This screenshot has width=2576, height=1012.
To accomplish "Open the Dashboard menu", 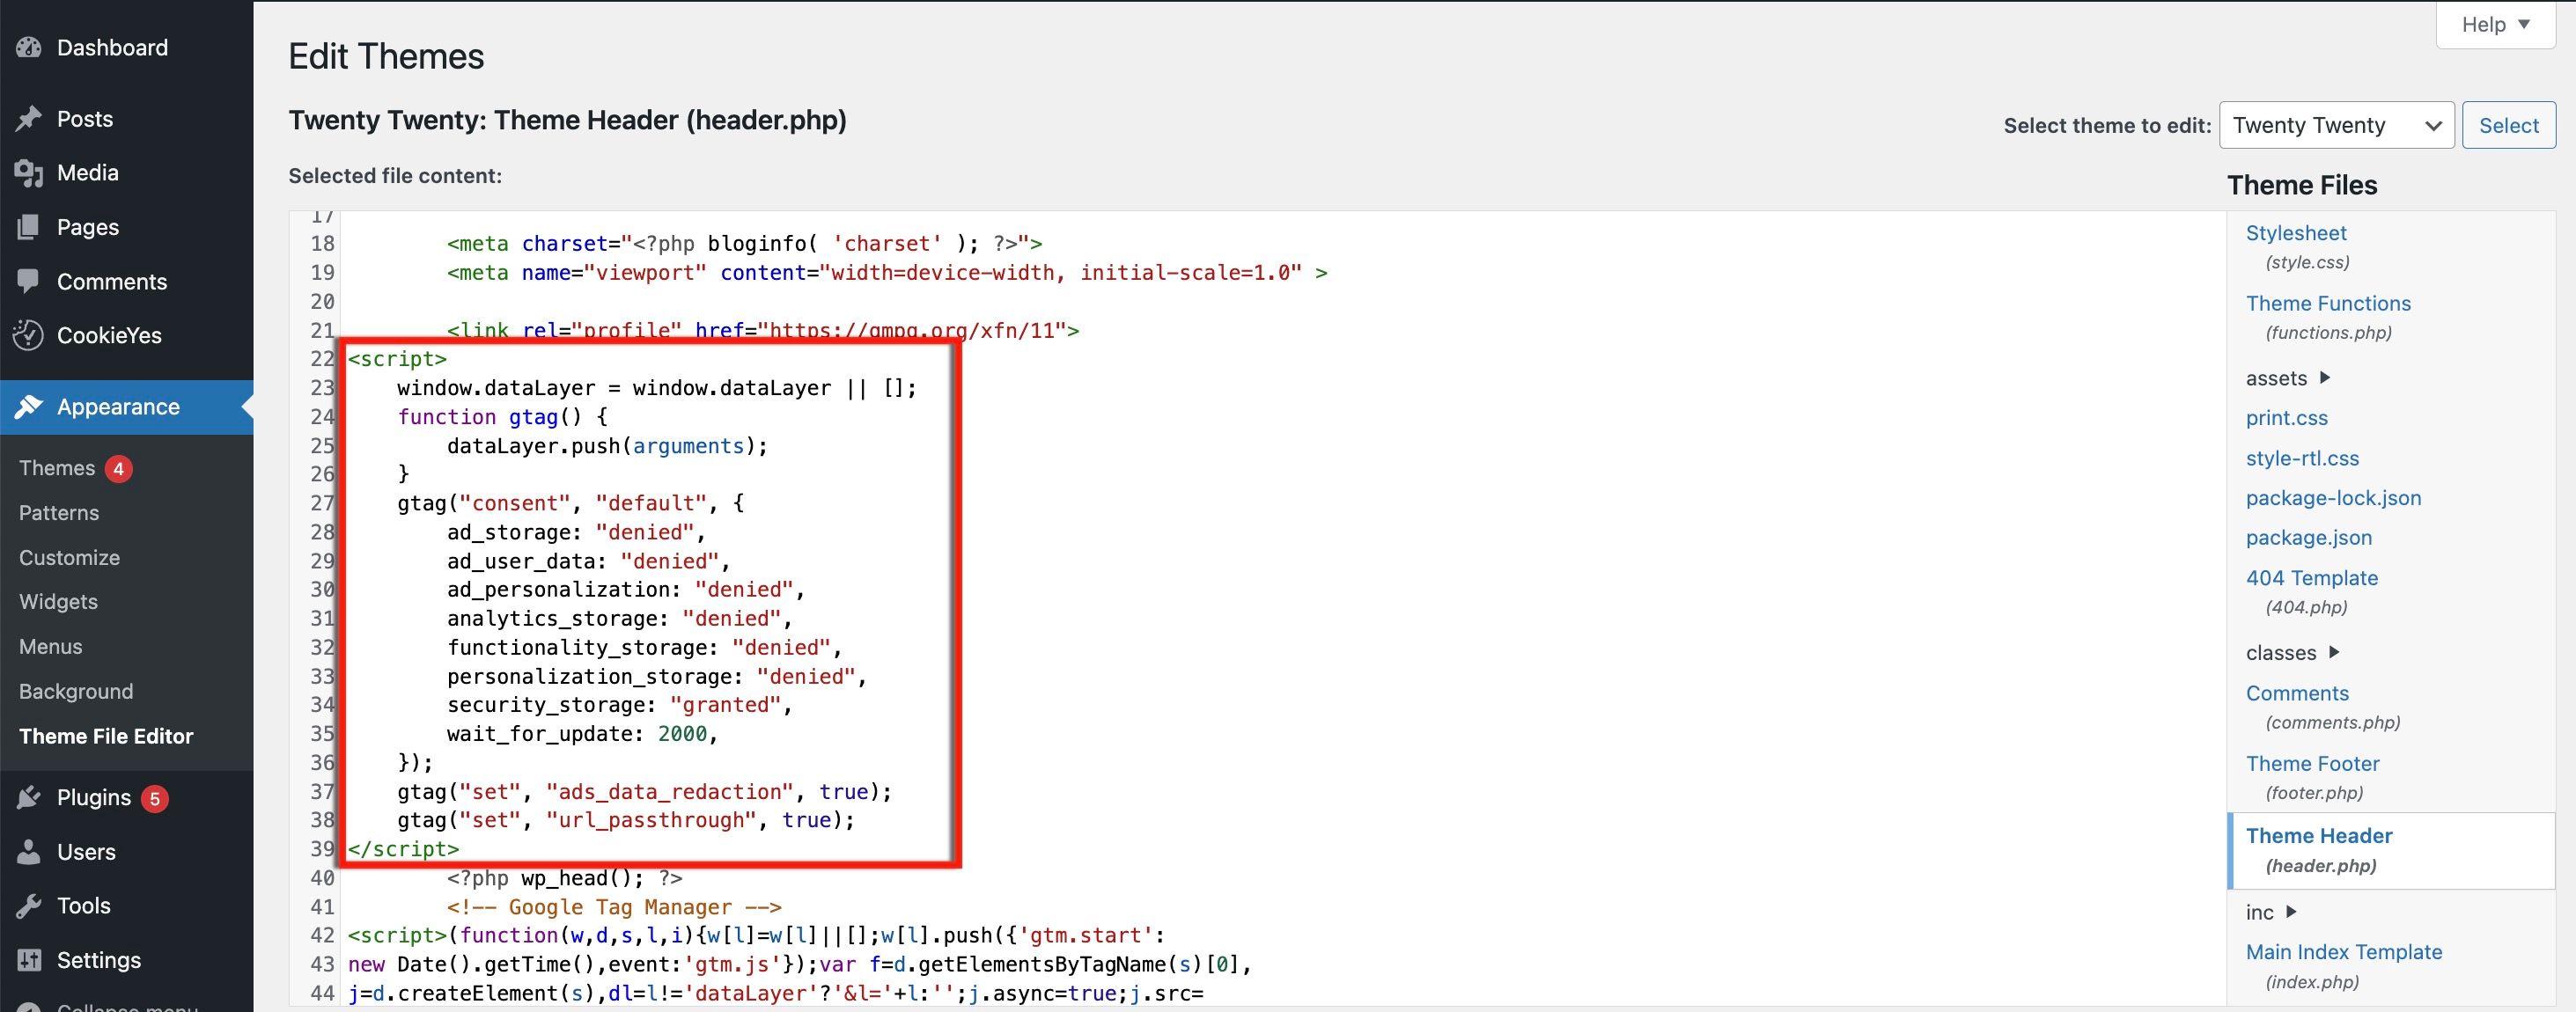I will click(x=112, y=47).
